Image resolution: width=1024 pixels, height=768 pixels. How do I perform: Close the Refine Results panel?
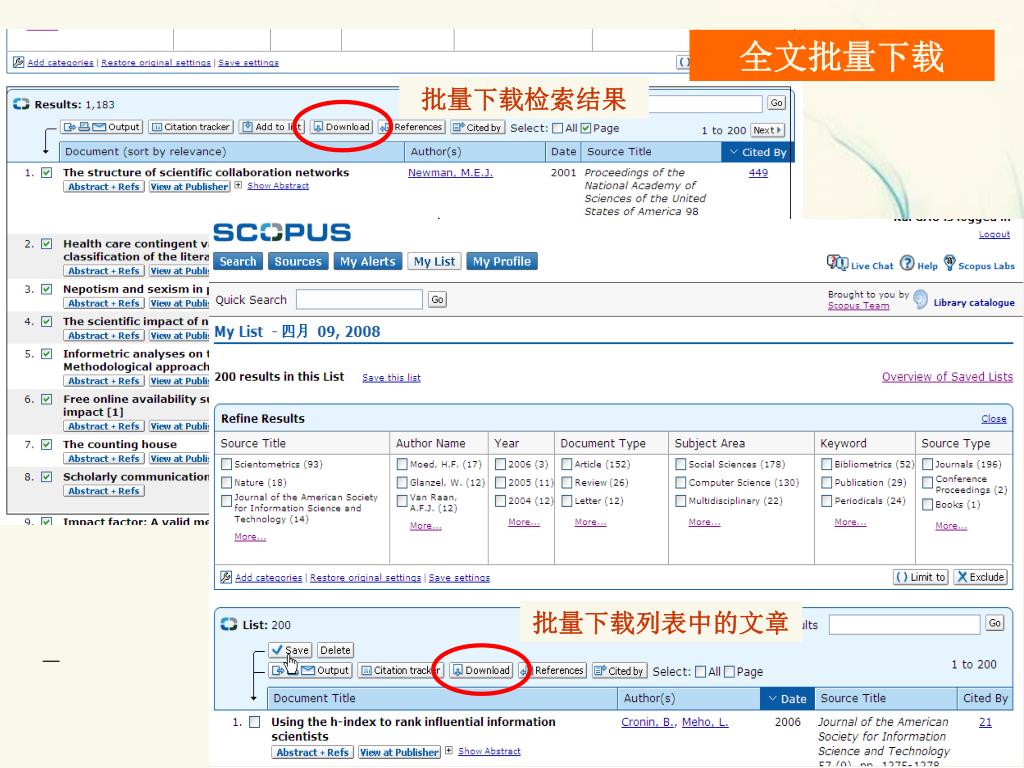[x=993, y=419]
